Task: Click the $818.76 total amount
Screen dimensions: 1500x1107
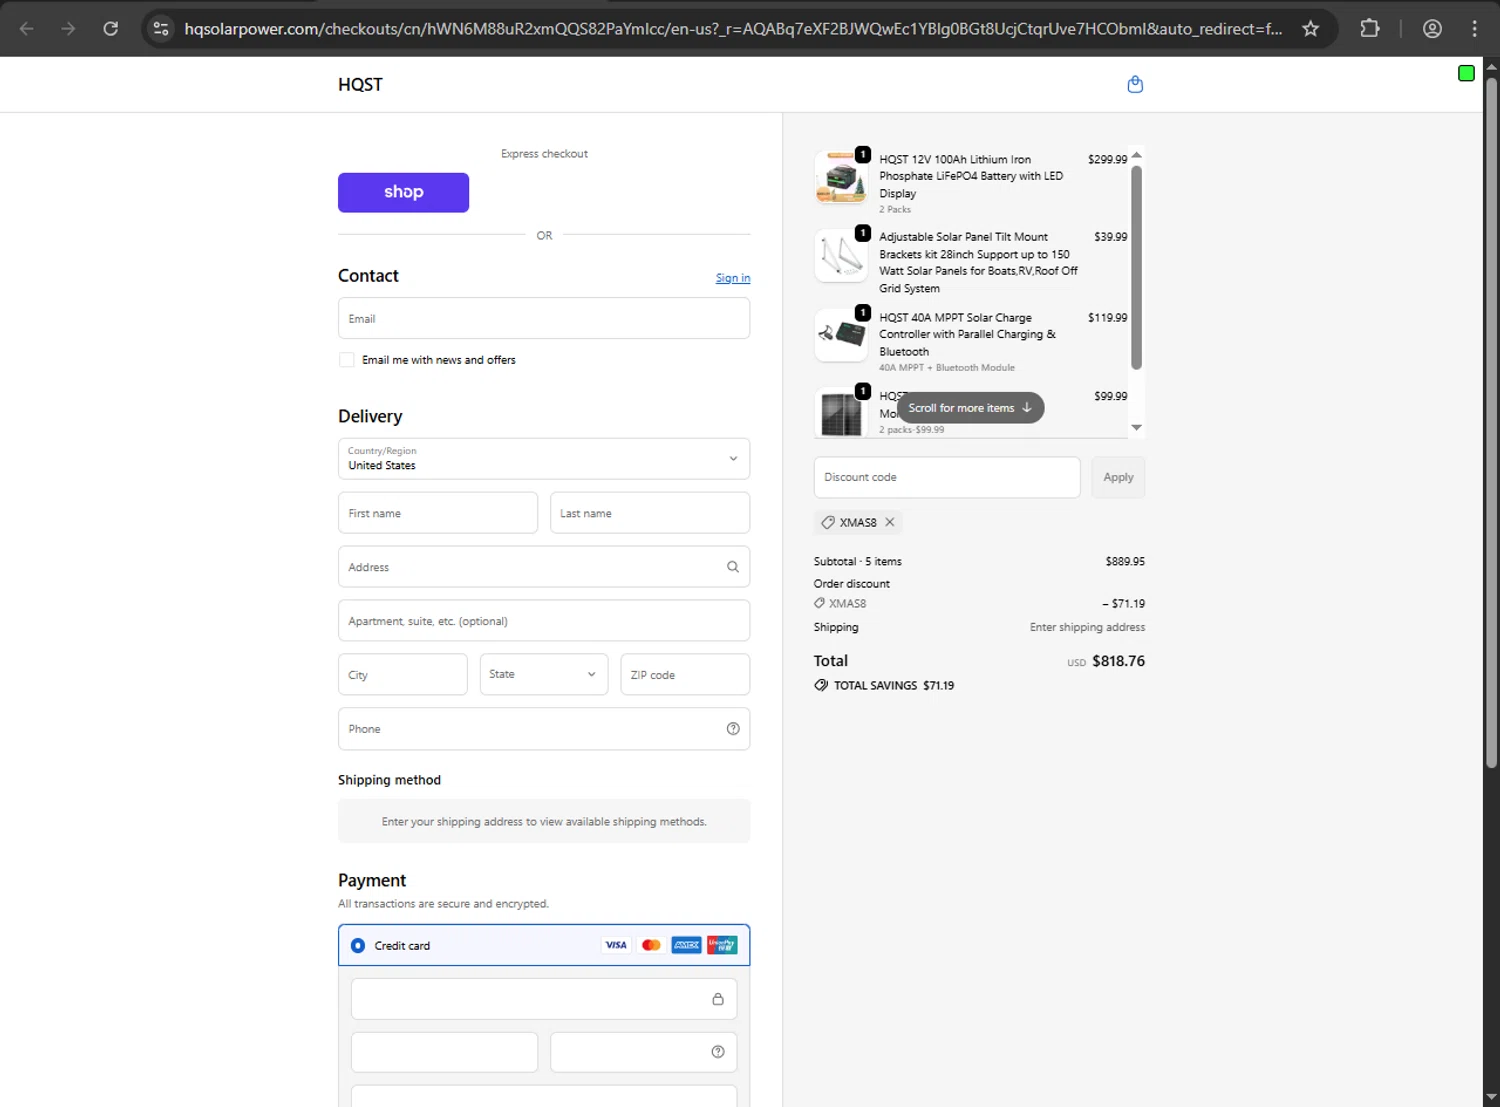Action: pyautogui.click(x=1118, y=661)
